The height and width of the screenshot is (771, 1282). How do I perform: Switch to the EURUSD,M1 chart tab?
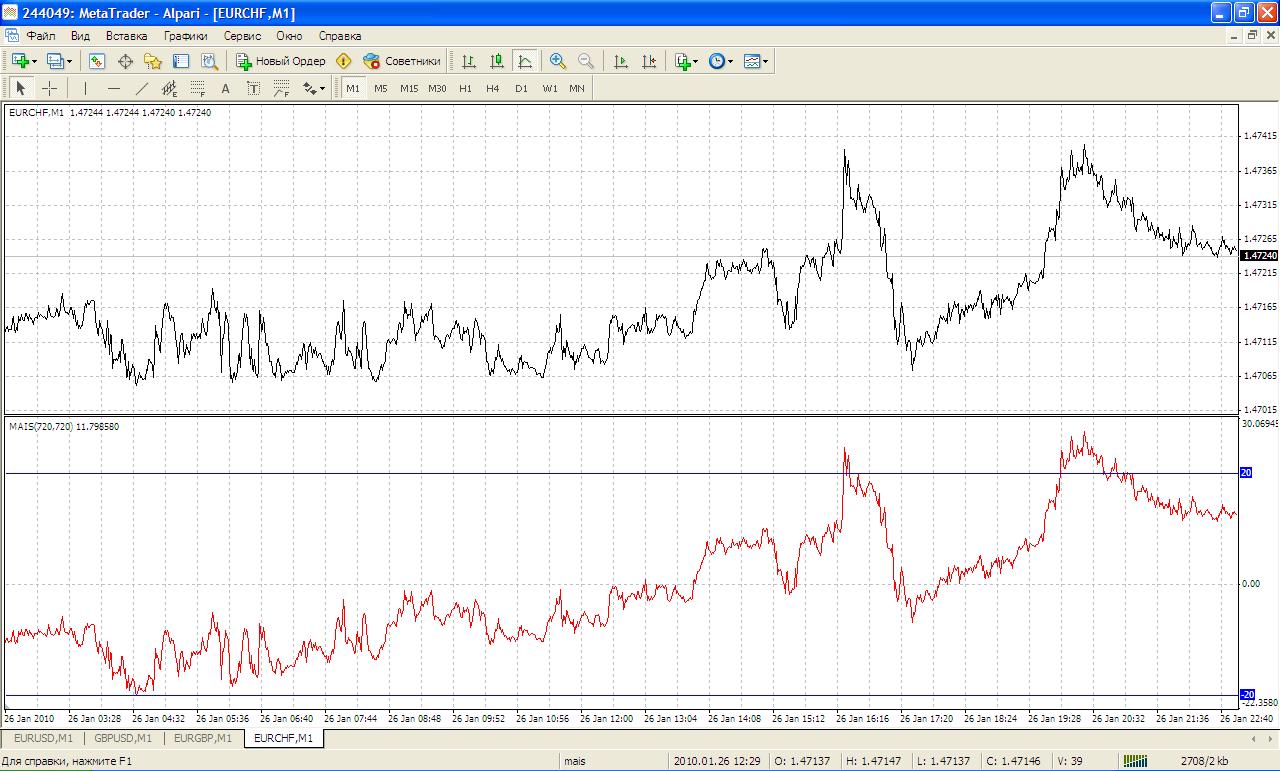pyautogui.click(x=43, y=739)
